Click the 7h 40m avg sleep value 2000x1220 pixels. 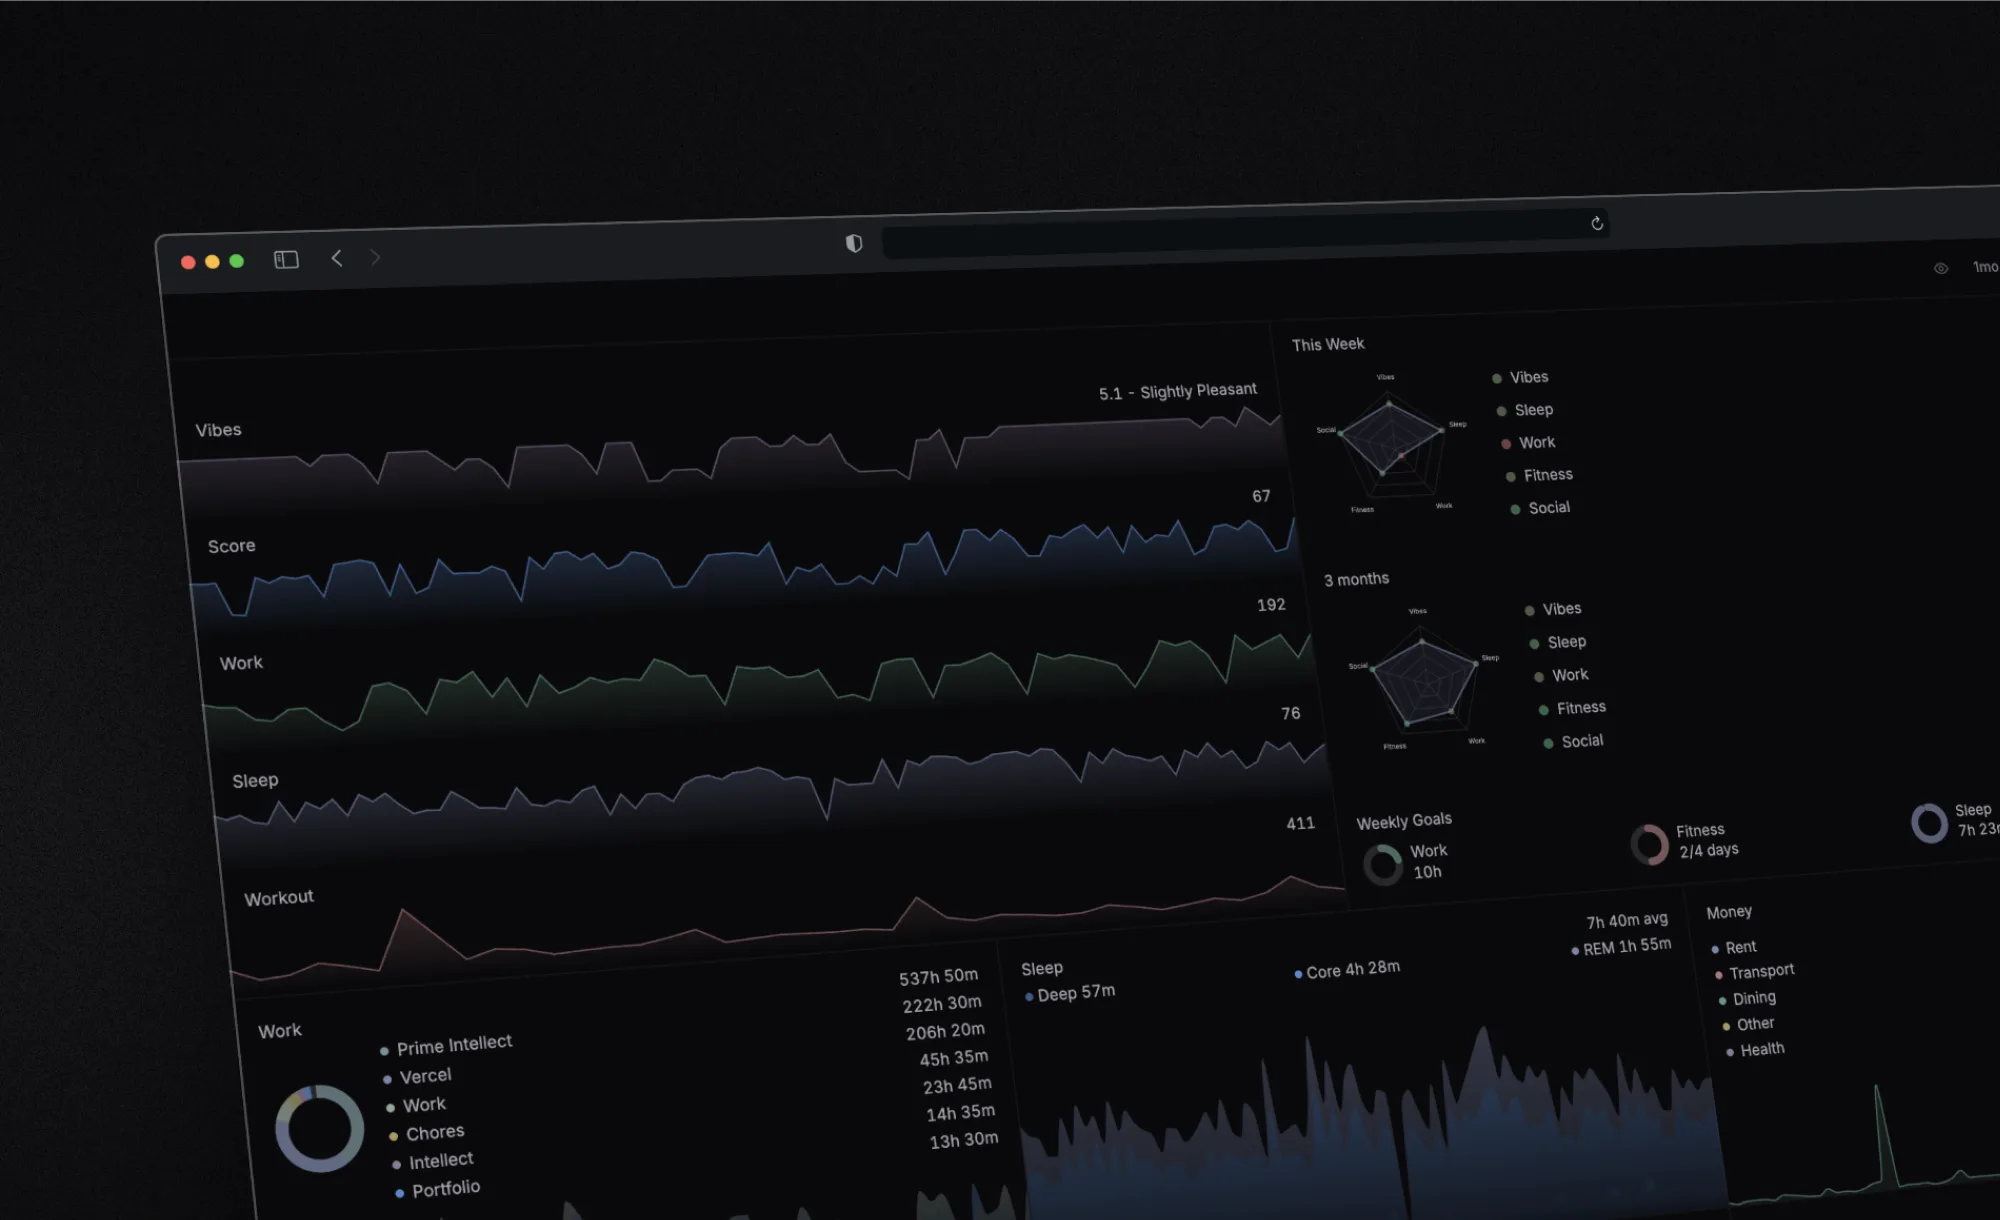click(1627, 920)
